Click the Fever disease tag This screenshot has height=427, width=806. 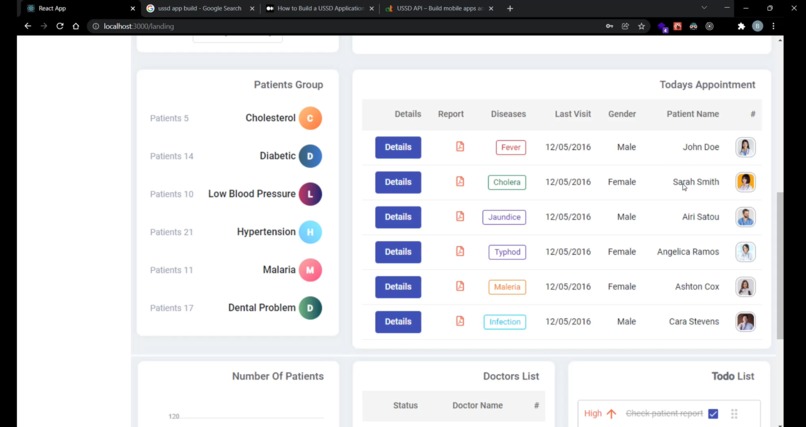(x=511, y=147)
